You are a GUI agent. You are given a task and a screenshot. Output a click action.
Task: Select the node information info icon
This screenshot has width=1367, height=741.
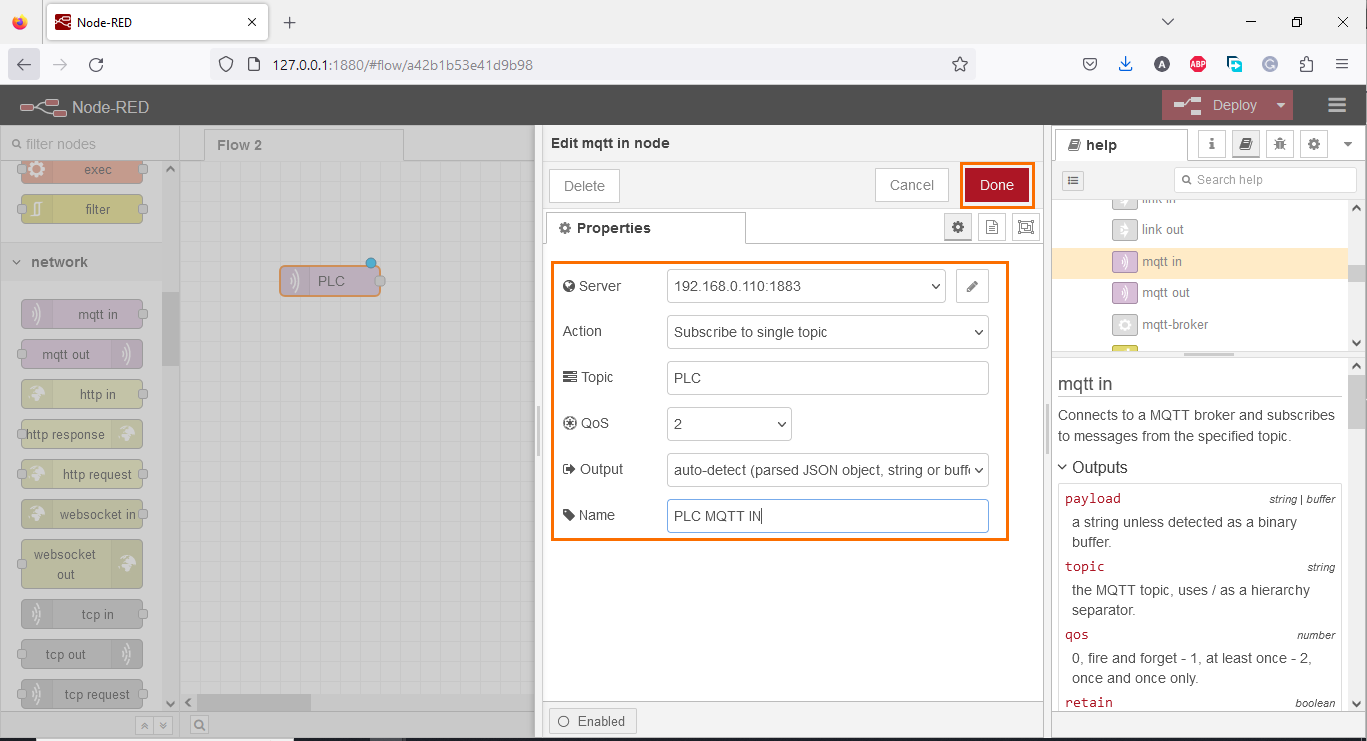[x=1211, y=144]
